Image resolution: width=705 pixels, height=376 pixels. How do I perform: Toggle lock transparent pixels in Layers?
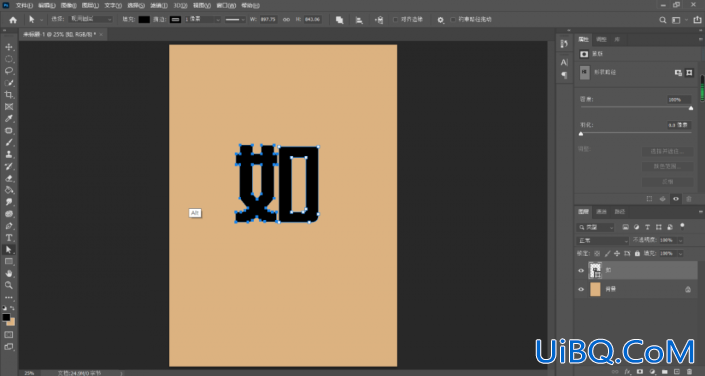597,254
